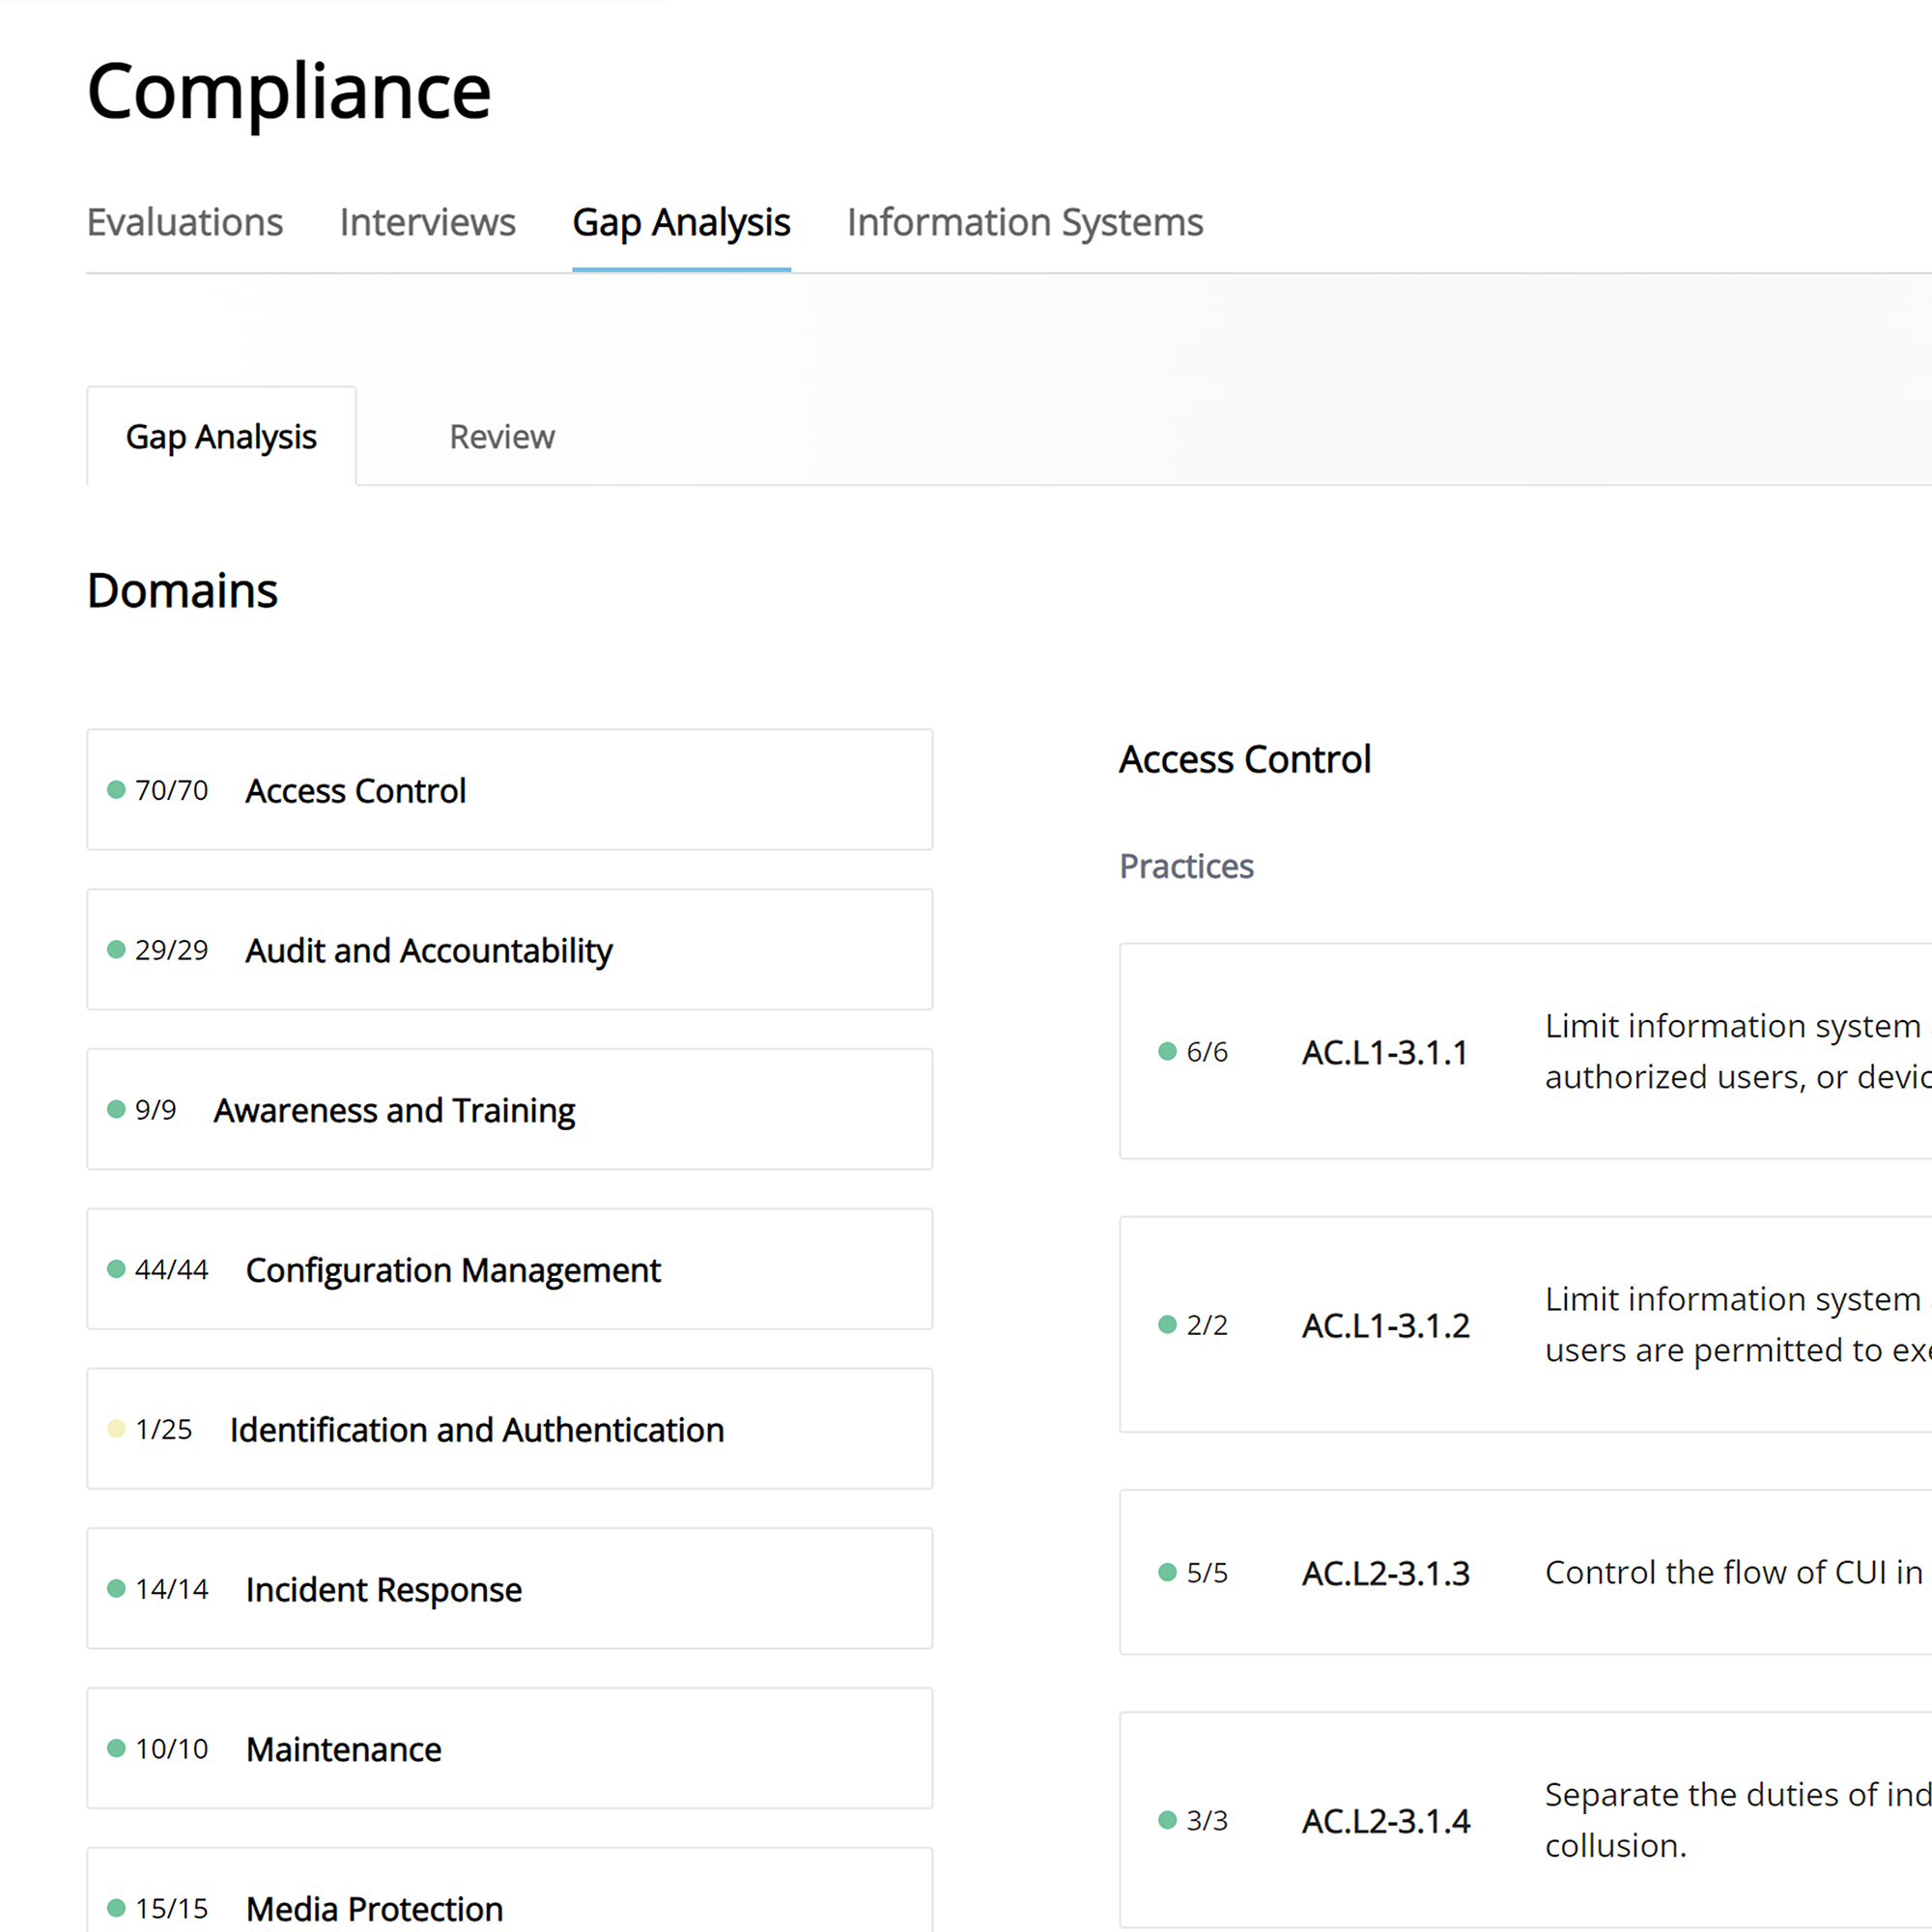Switch to the Interviews tab
The image size is (1932, 1932).
click(427, 222)
